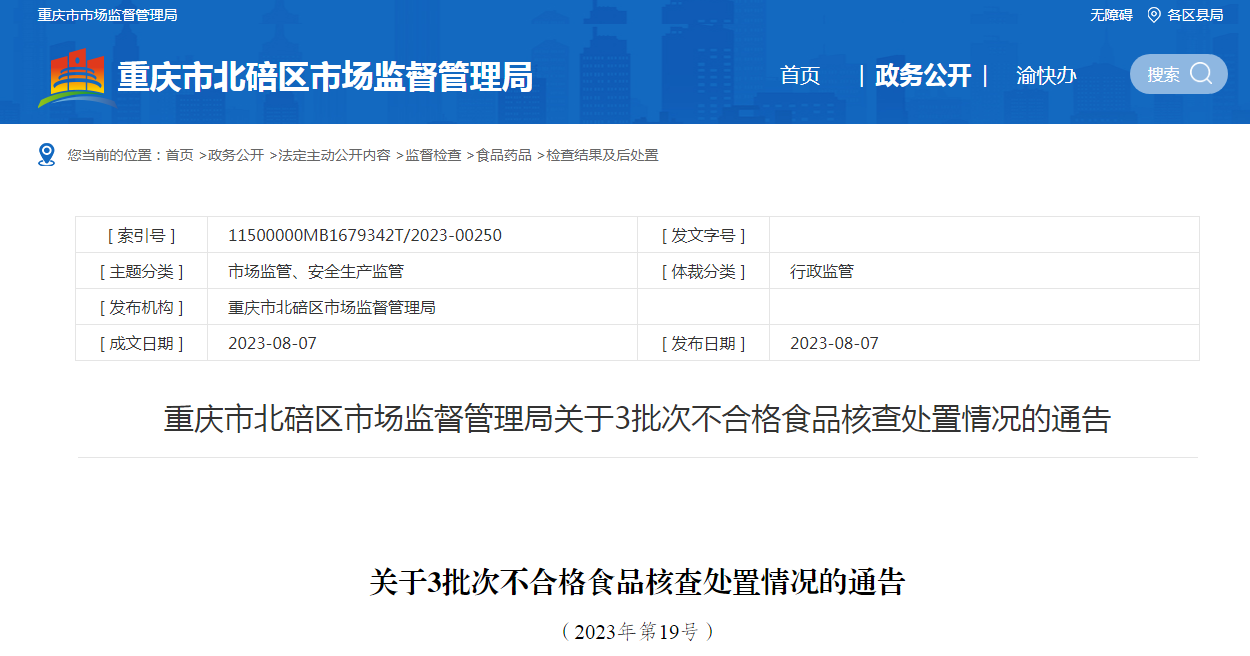Go to 监督检查 in the breadcrumb
Viewport: 1250px width, 656px height.
433,155
